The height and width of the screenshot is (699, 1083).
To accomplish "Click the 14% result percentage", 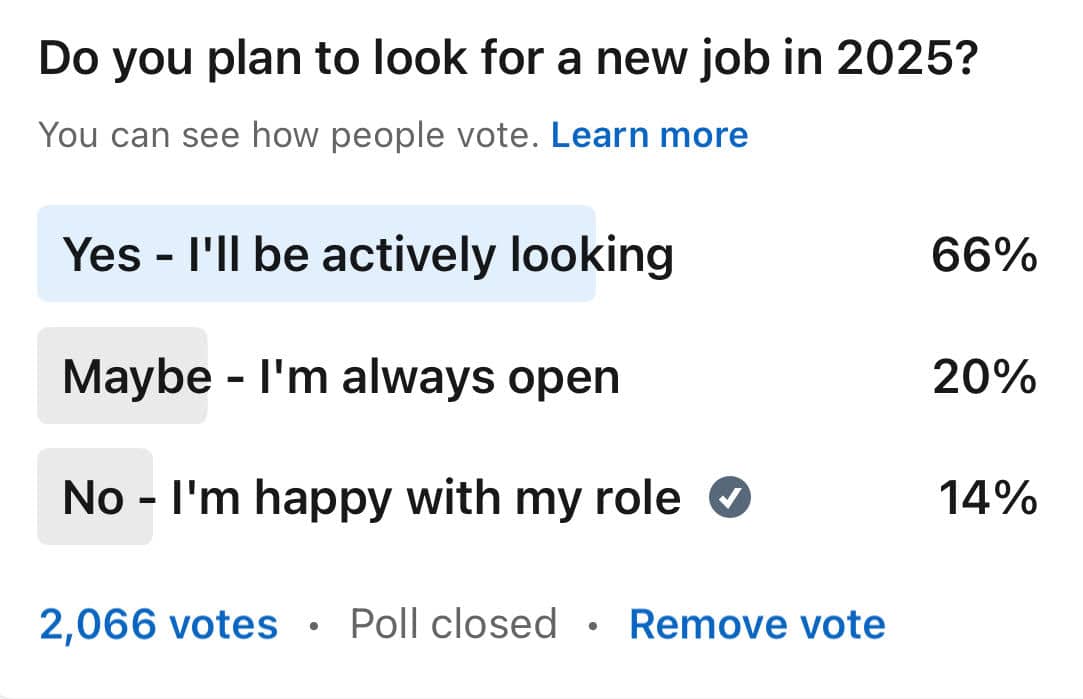I will pyautogui.click(x=987, y=498).
